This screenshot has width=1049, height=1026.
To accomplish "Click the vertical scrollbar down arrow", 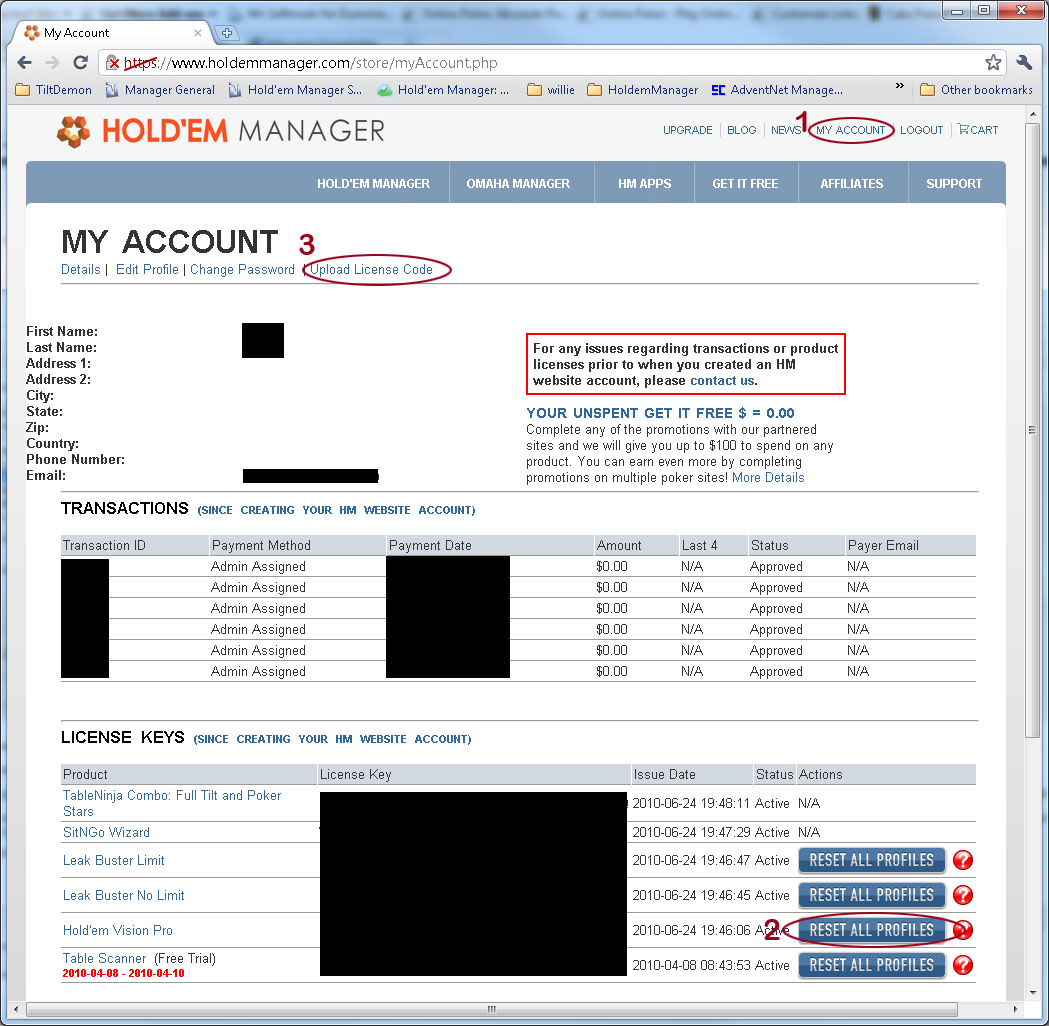I will click(1033, 992).
